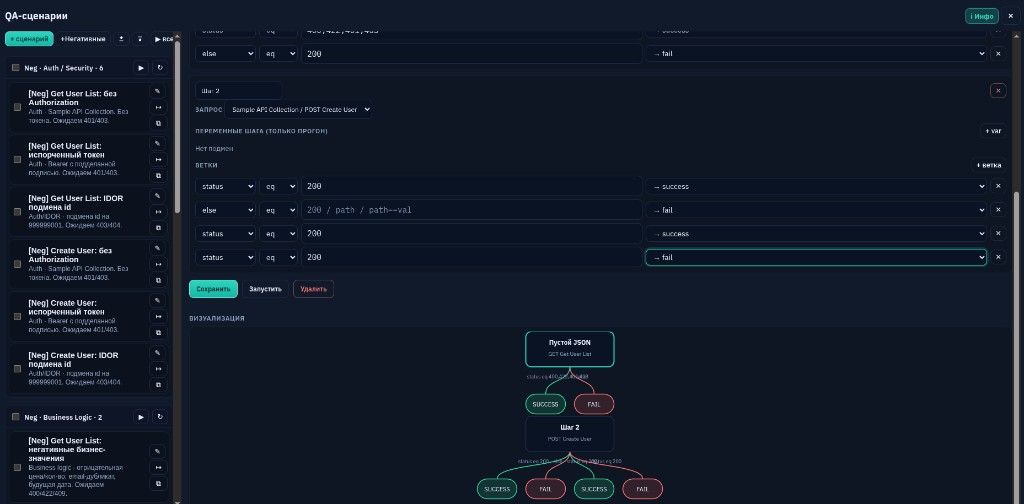Click the move arrow icon for '[Neg] Get User List: IDOR'
The height and width of the screenshot is (504, 1024).
pyautogui.click(x=157, y=212)
